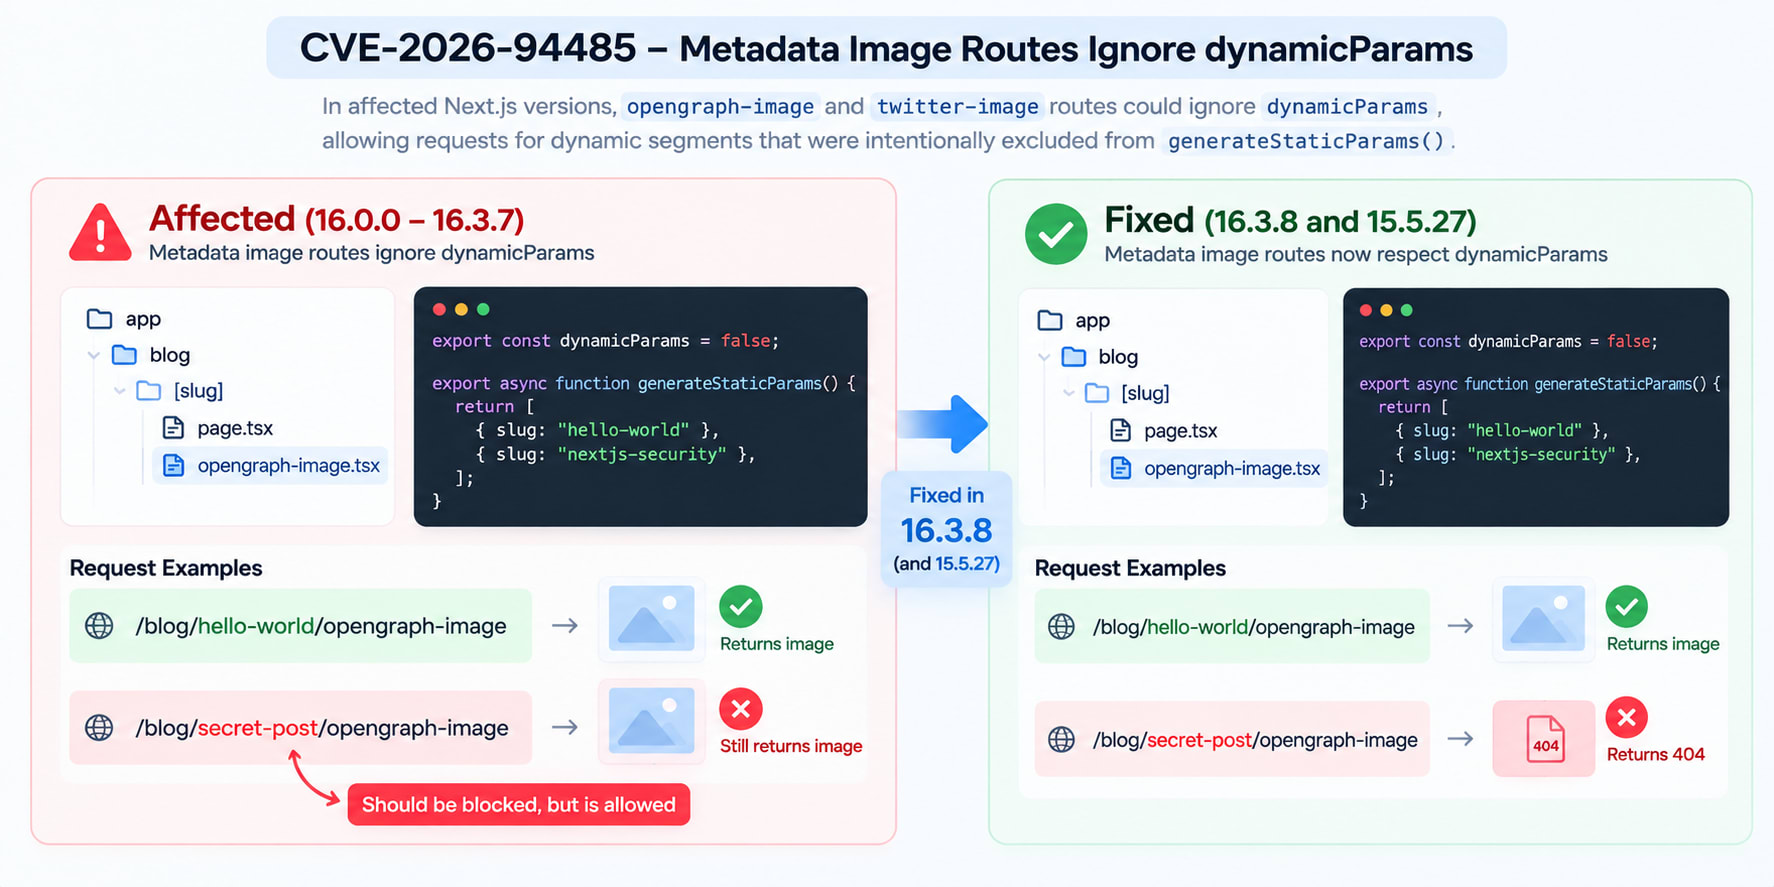Click the image thumbnail next to Still returns image

coord(652,721)
